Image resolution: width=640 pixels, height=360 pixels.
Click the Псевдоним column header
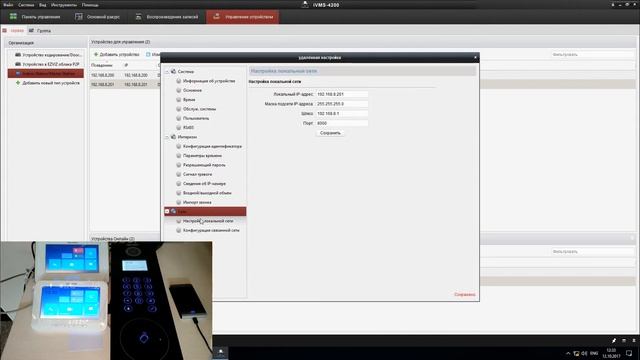[x=102, y=65]
